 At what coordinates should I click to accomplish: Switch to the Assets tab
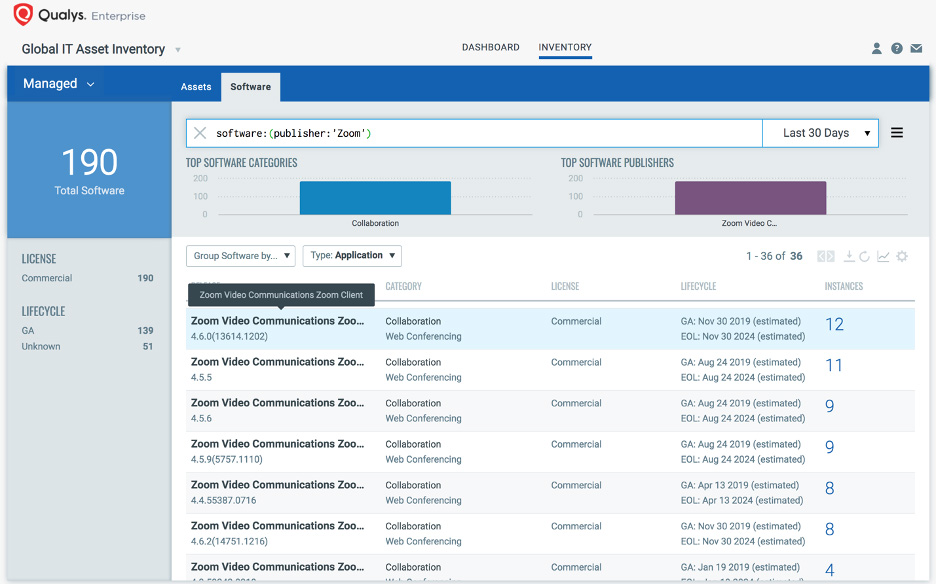coord(196,87)
